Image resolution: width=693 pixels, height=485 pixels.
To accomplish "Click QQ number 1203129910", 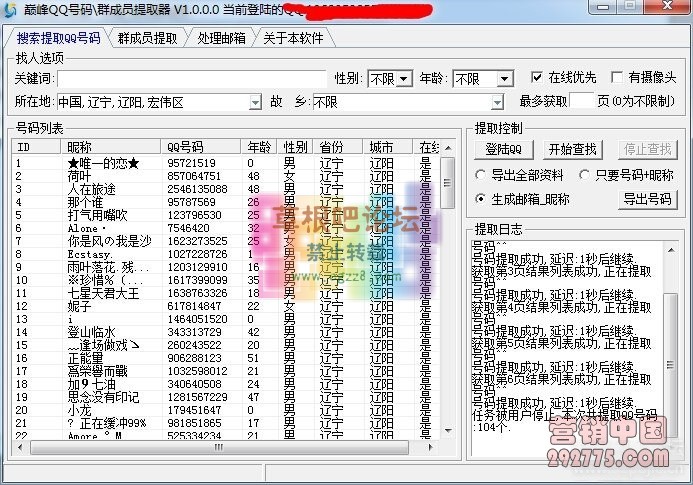I will 197,267.
